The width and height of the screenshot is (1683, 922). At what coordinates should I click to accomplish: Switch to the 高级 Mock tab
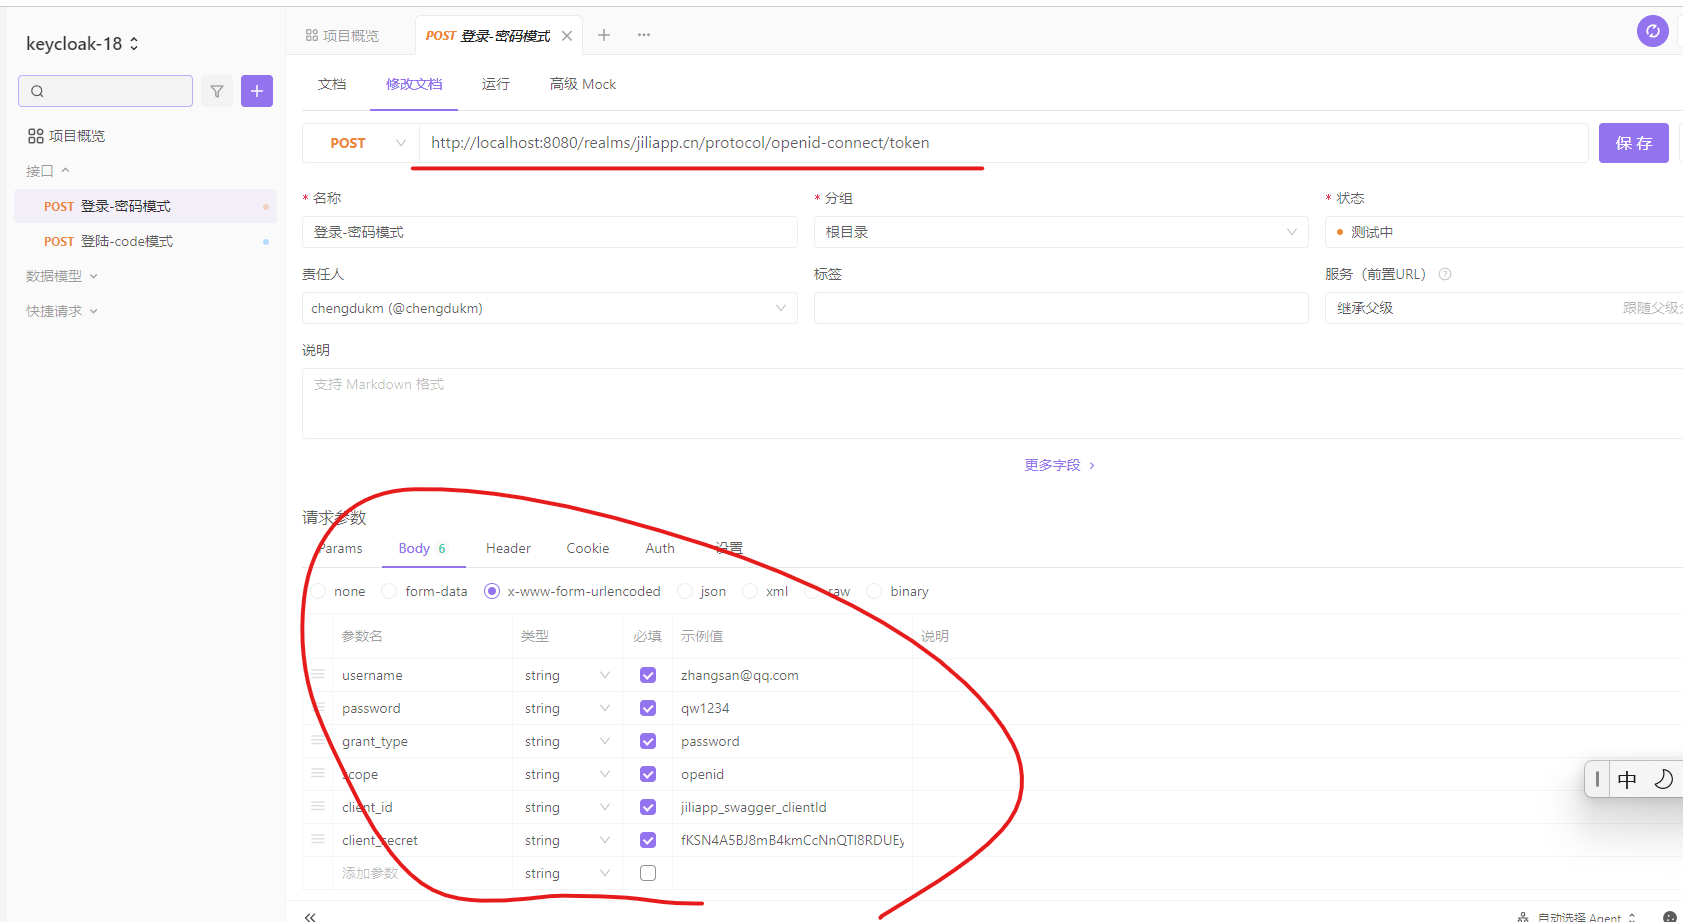[583, 84]
